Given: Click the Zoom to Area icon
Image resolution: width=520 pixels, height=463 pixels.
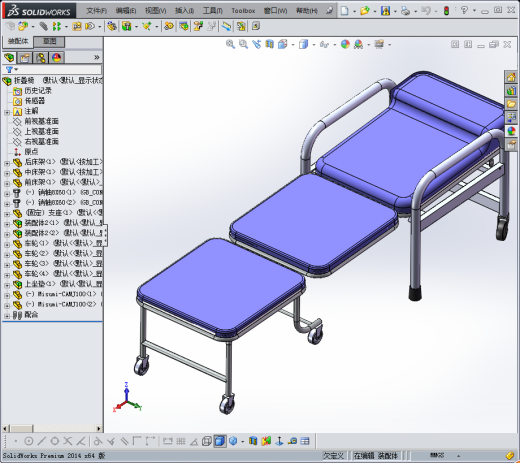Looking at the screenshot, I should click(243, 44).
